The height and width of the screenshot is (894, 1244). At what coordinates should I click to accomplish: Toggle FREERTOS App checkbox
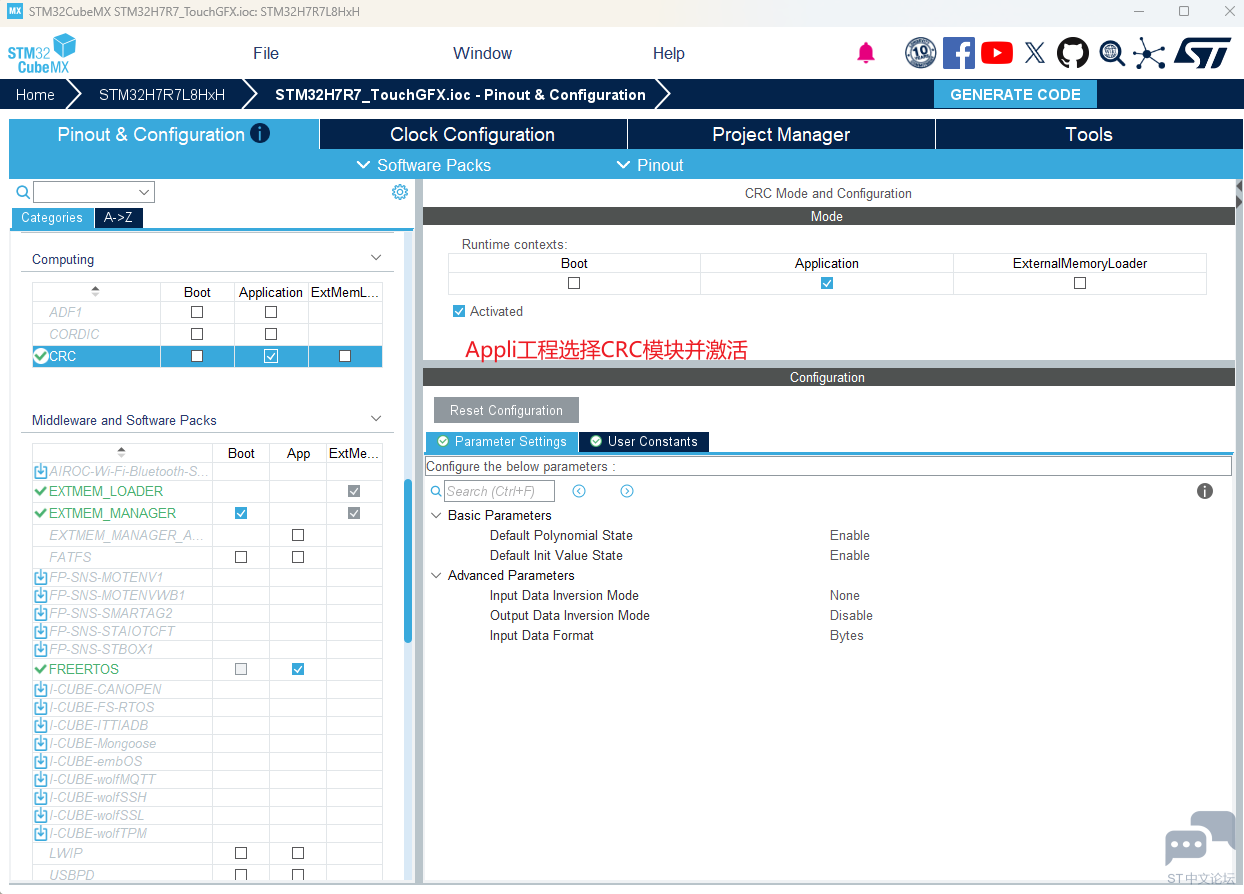click(x=298, y=669)
